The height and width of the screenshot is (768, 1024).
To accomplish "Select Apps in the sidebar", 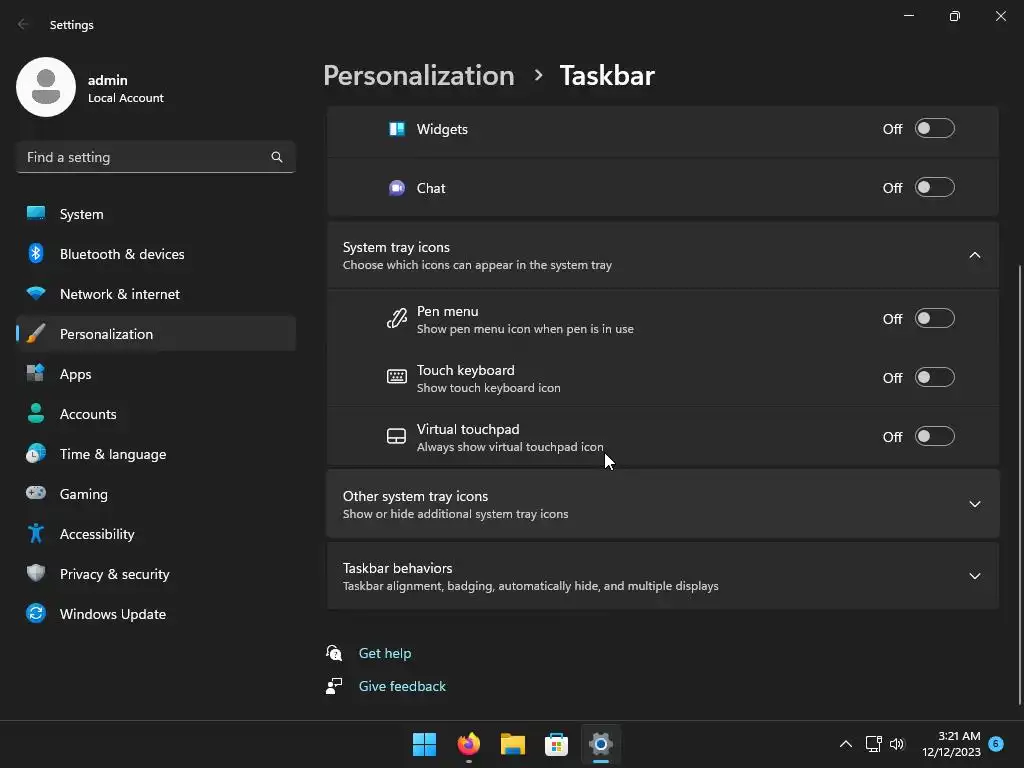I will [x=156, y=374].
